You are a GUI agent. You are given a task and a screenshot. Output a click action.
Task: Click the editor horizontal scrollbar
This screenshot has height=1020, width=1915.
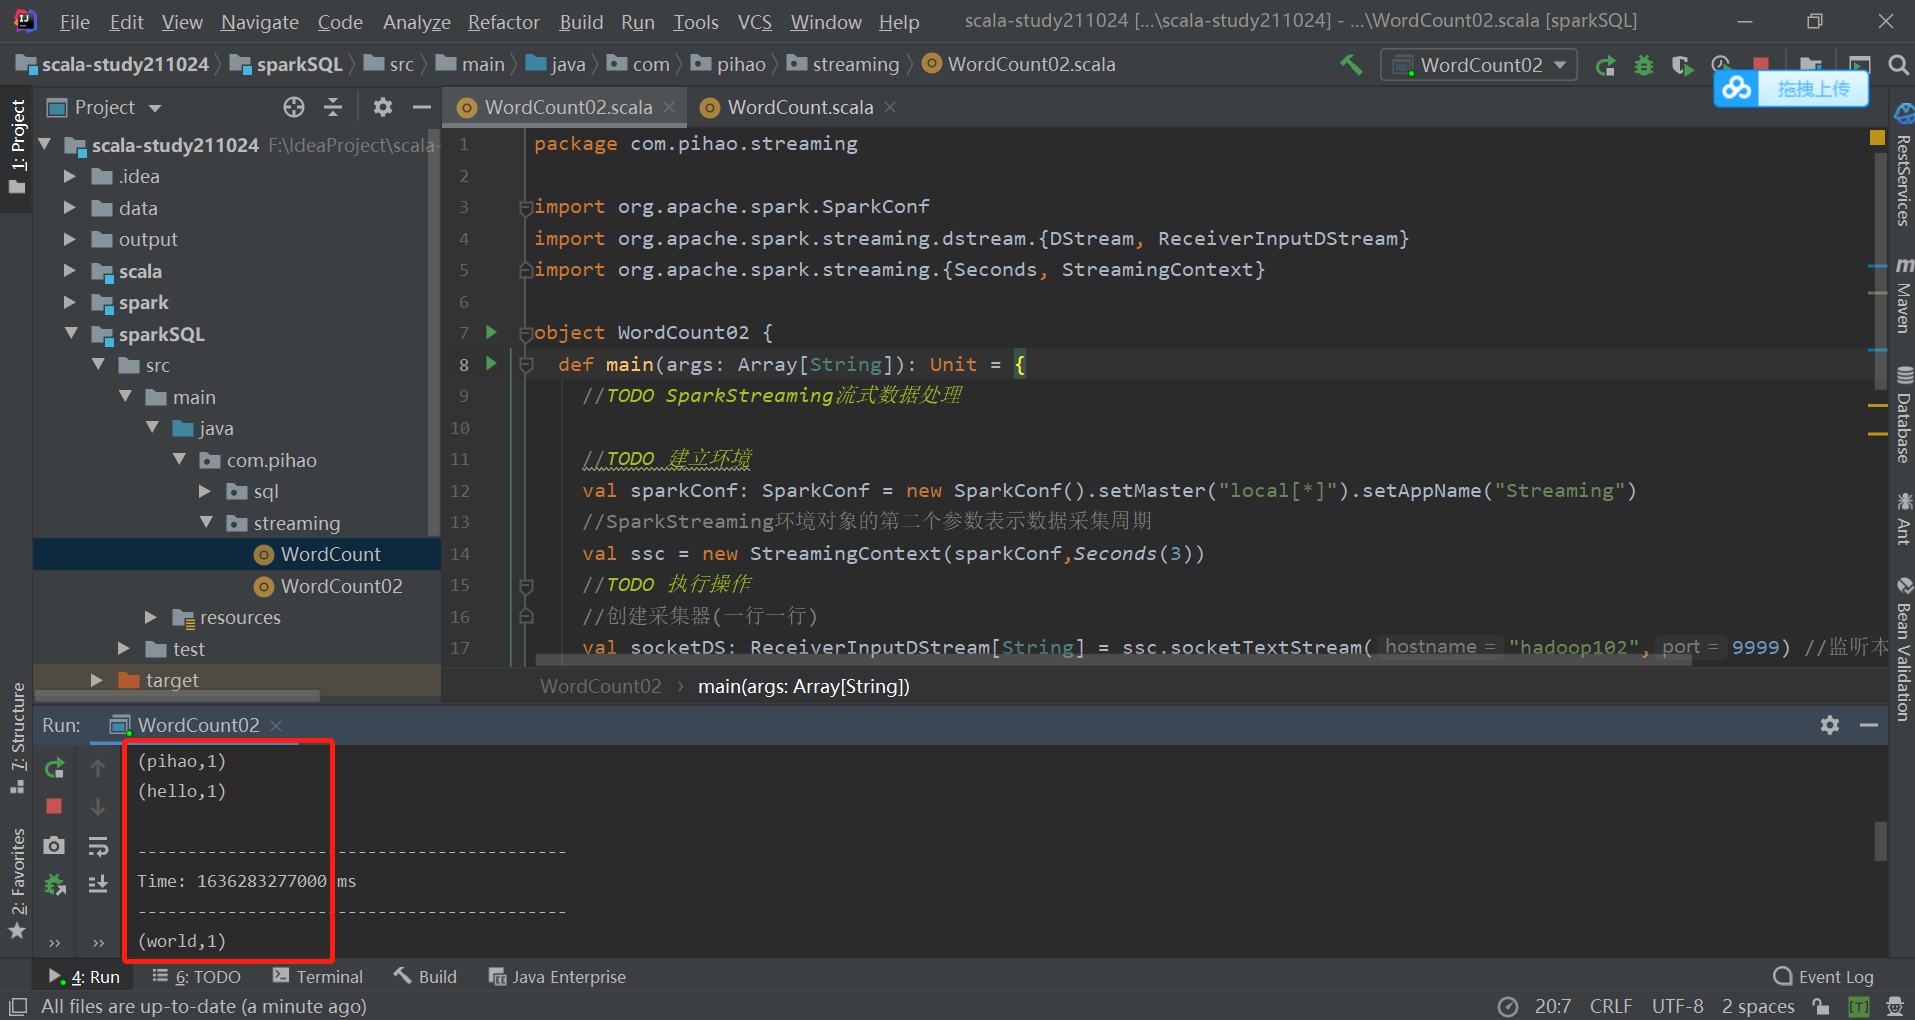[1113, 660]
